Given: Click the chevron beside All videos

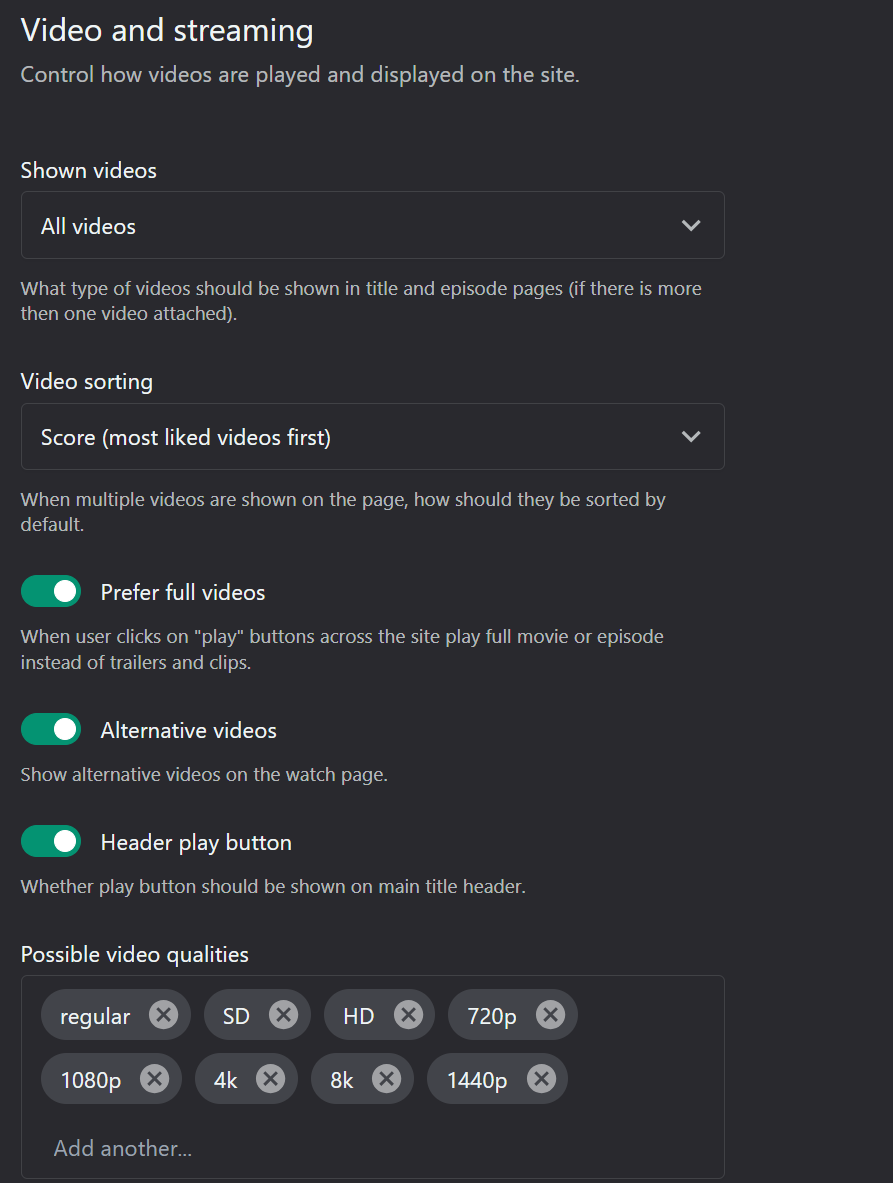Looking at the screenshot, I should coord(691,226).
